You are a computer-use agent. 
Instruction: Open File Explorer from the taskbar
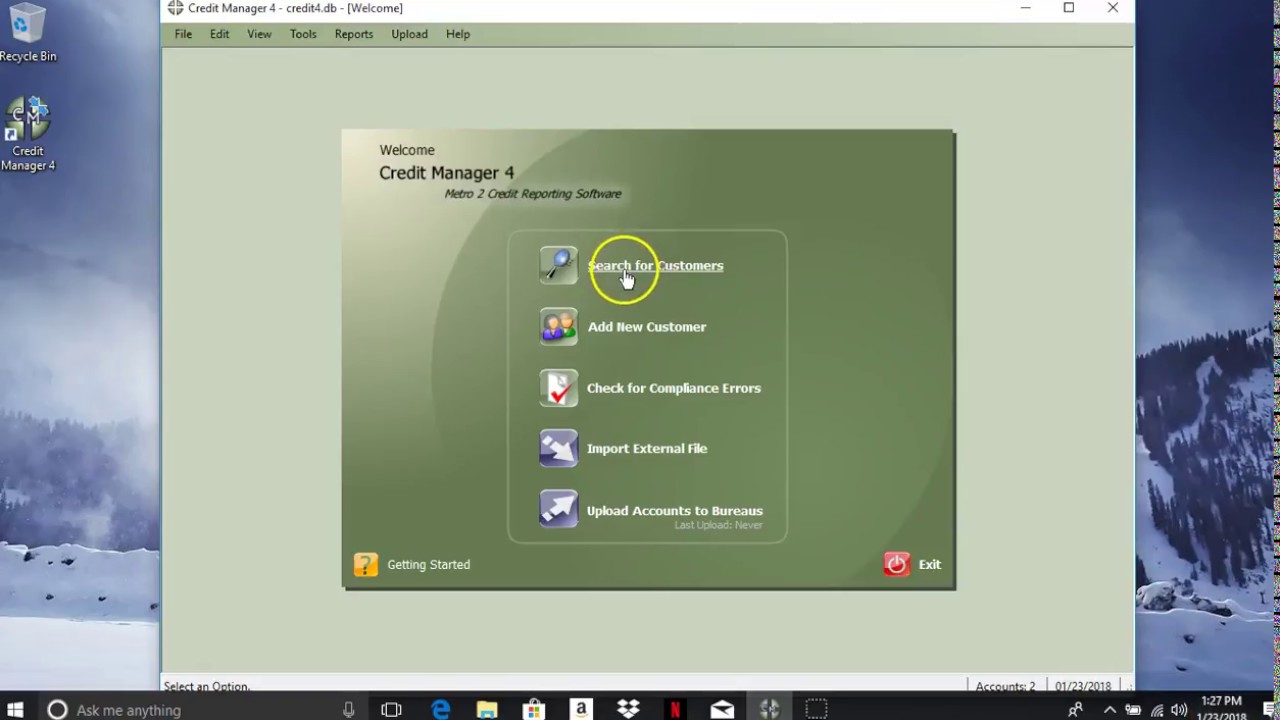click(487, 710)
